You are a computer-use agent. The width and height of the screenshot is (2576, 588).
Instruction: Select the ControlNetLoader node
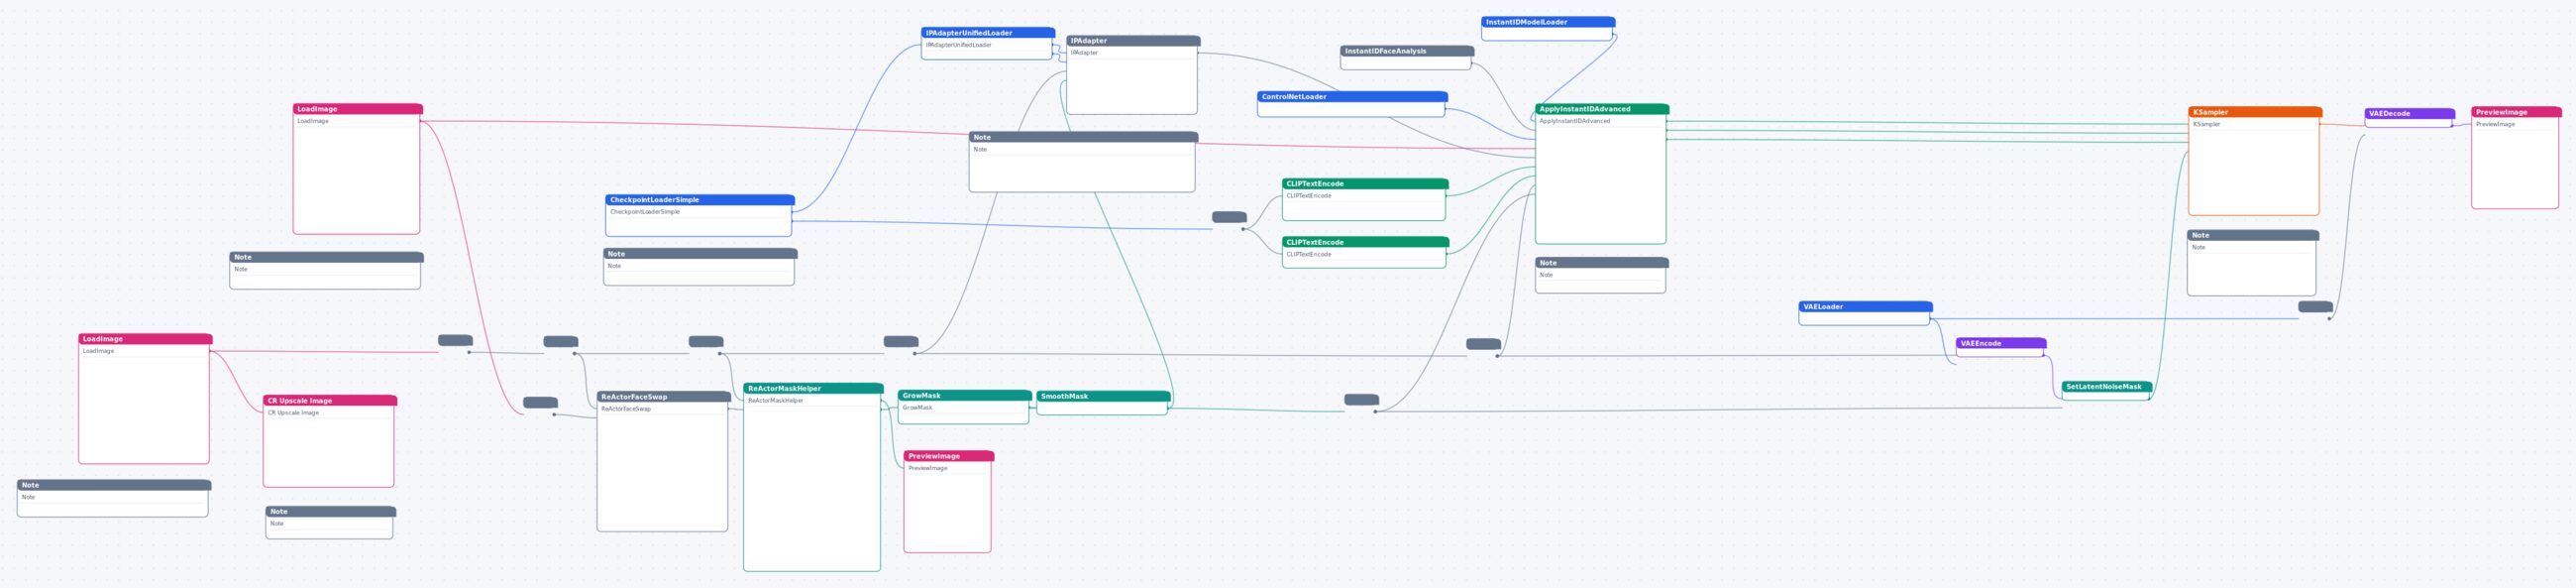point(1351,104)
